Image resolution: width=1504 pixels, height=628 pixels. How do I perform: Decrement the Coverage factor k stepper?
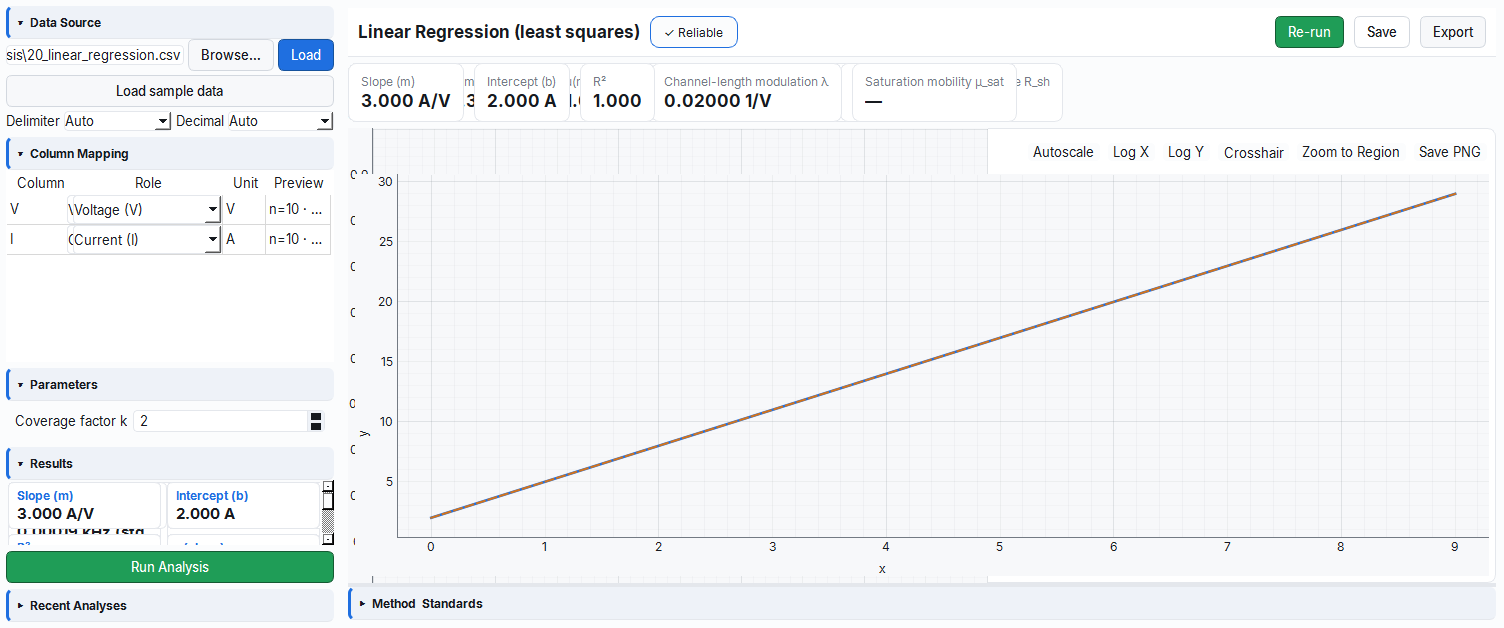point(317,426)
